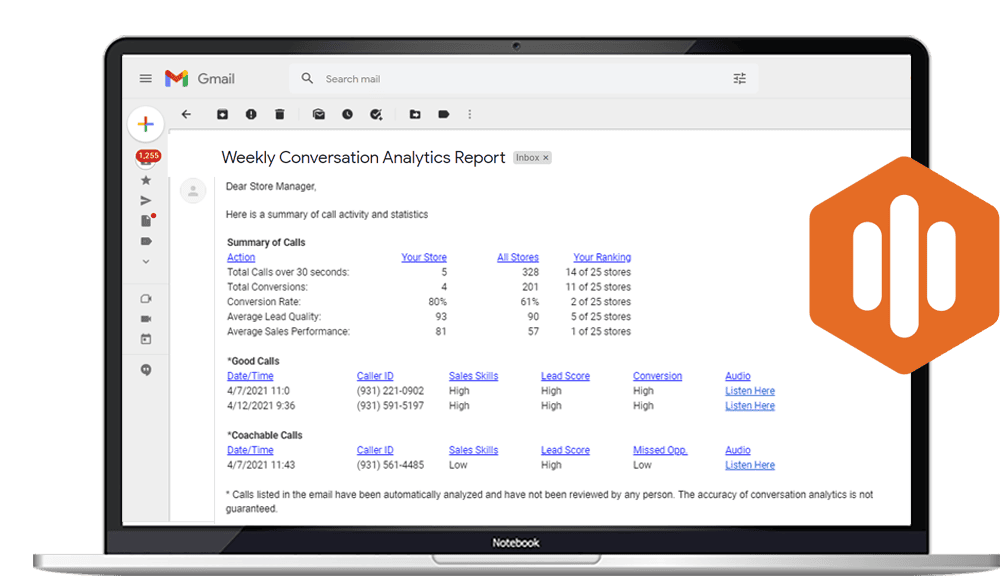This screenshot has width=1000, height=576.
Task: Click the '1 of 25 stores' ranking
Action: [601, 332]
